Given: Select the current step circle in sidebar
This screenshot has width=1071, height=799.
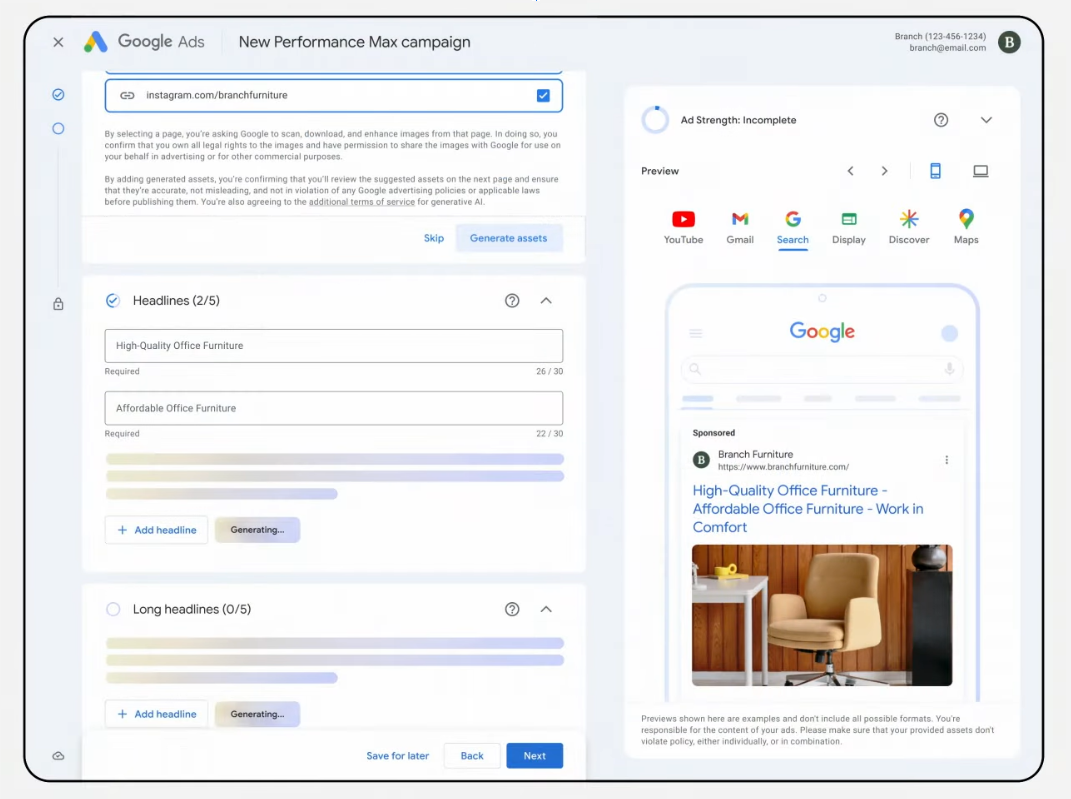Looking at the screenshot, I should 59,128.
